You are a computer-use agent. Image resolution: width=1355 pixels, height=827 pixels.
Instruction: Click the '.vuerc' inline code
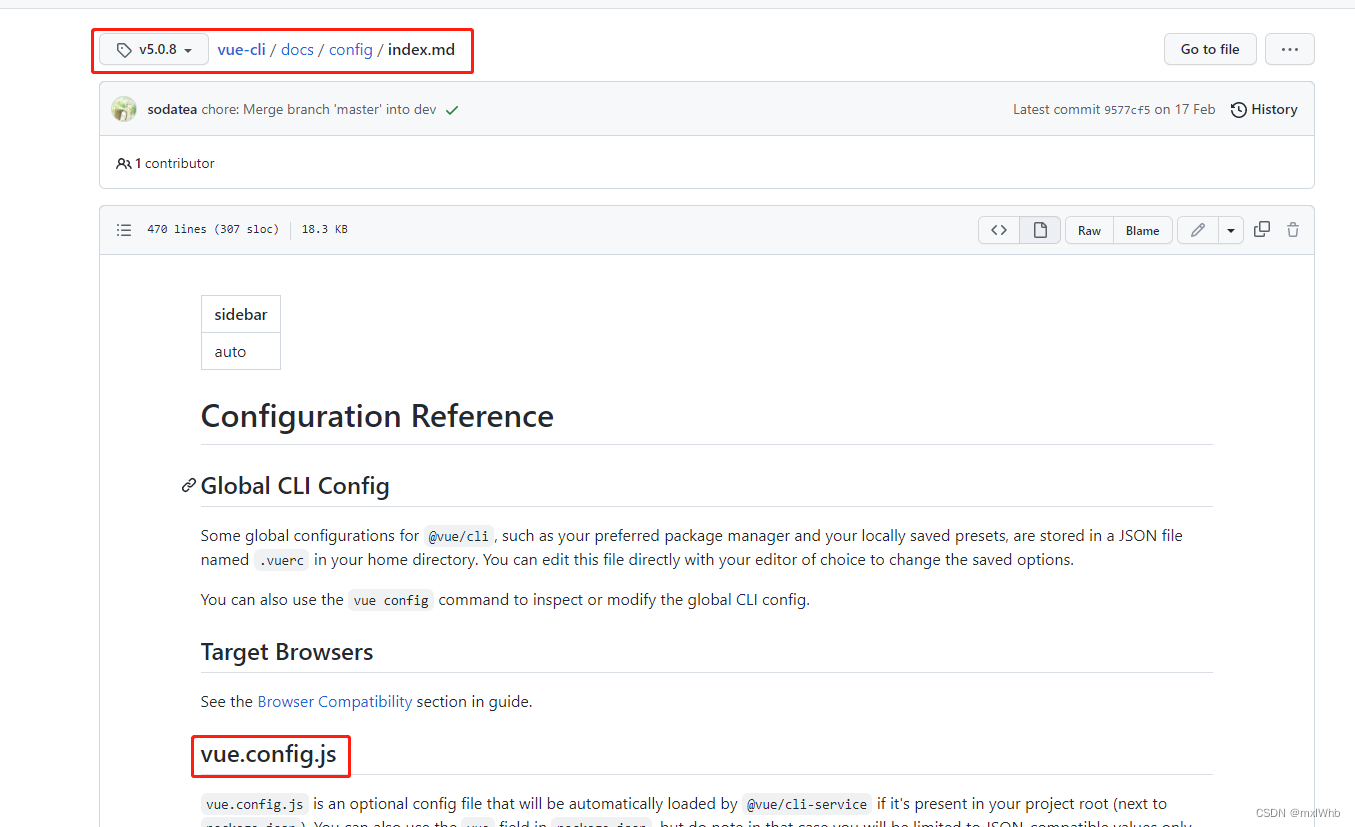[282, 560]
